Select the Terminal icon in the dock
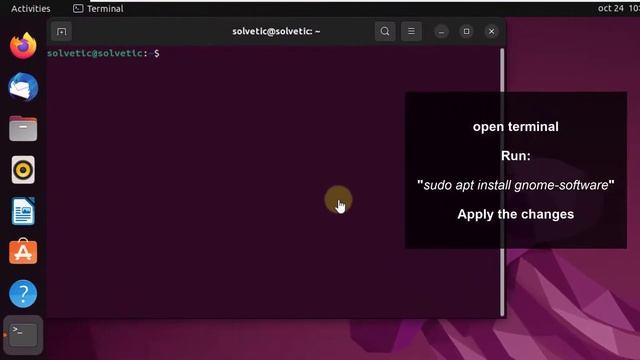 [23, 335]
